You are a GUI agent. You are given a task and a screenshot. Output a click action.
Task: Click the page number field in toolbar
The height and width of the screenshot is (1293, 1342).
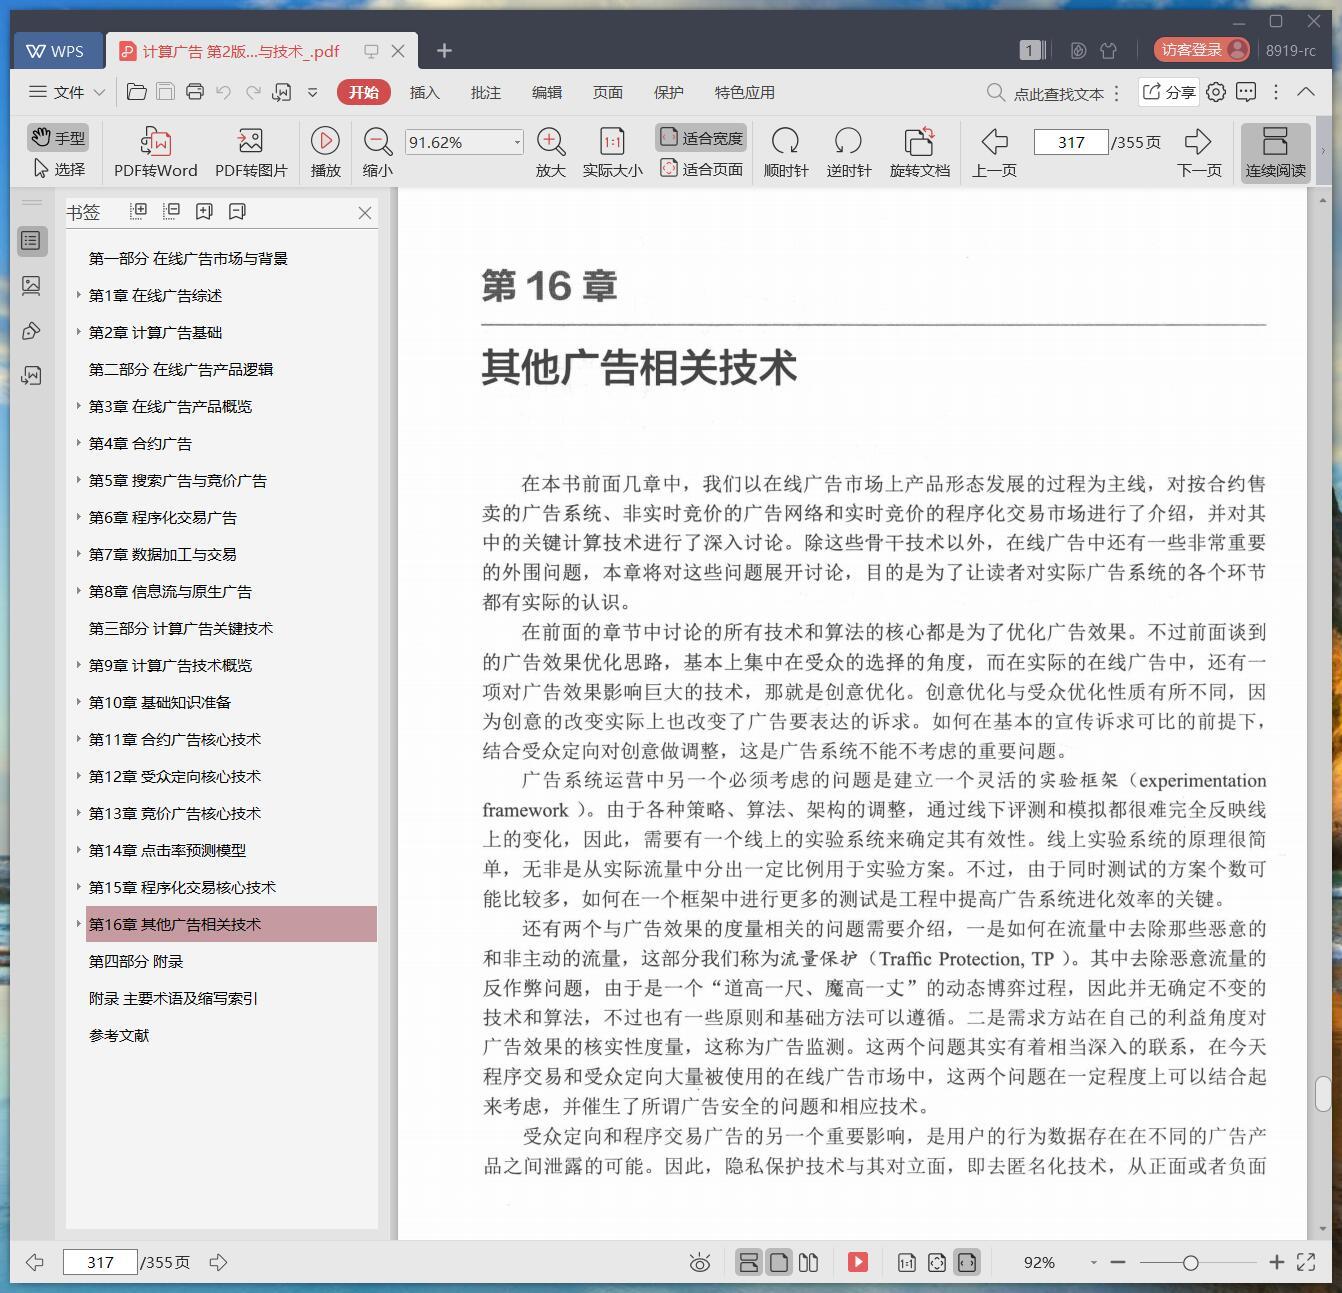(1070, 142)
